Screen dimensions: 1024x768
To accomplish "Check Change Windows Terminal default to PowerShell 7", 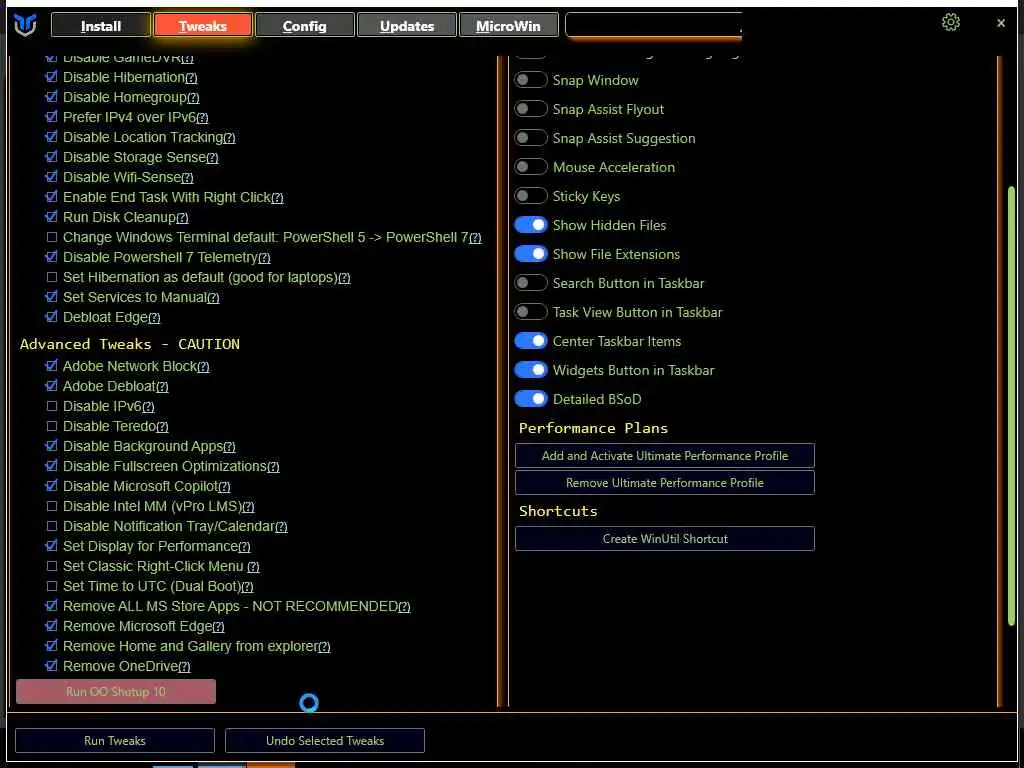I will point(52,237).
